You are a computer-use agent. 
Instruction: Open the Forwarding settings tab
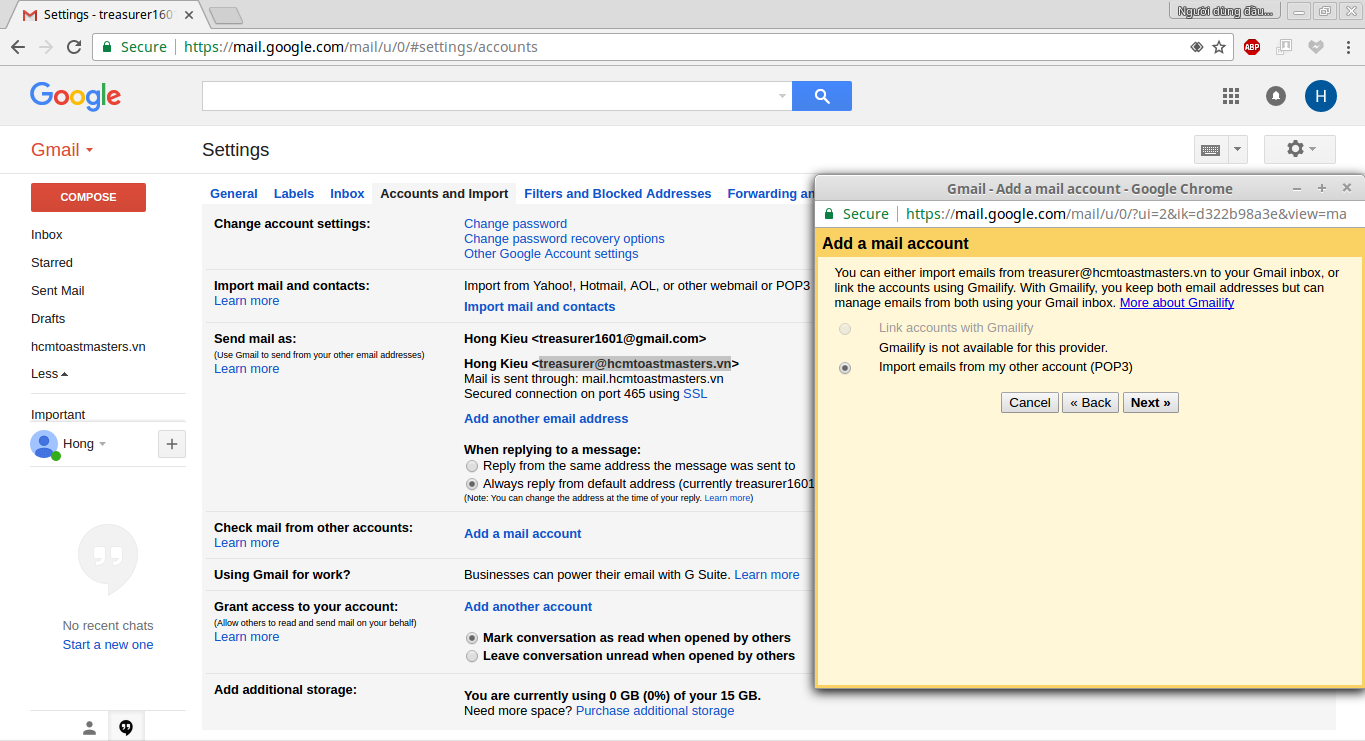pyautogui.click(x=771, y=194)
